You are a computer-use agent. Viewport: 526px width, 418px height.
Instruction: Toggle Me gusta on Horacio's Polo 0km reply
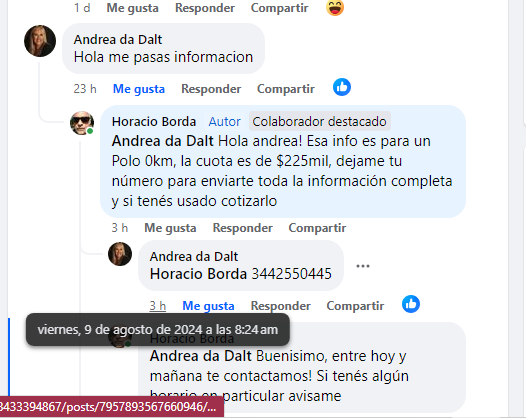click(170, 228)
